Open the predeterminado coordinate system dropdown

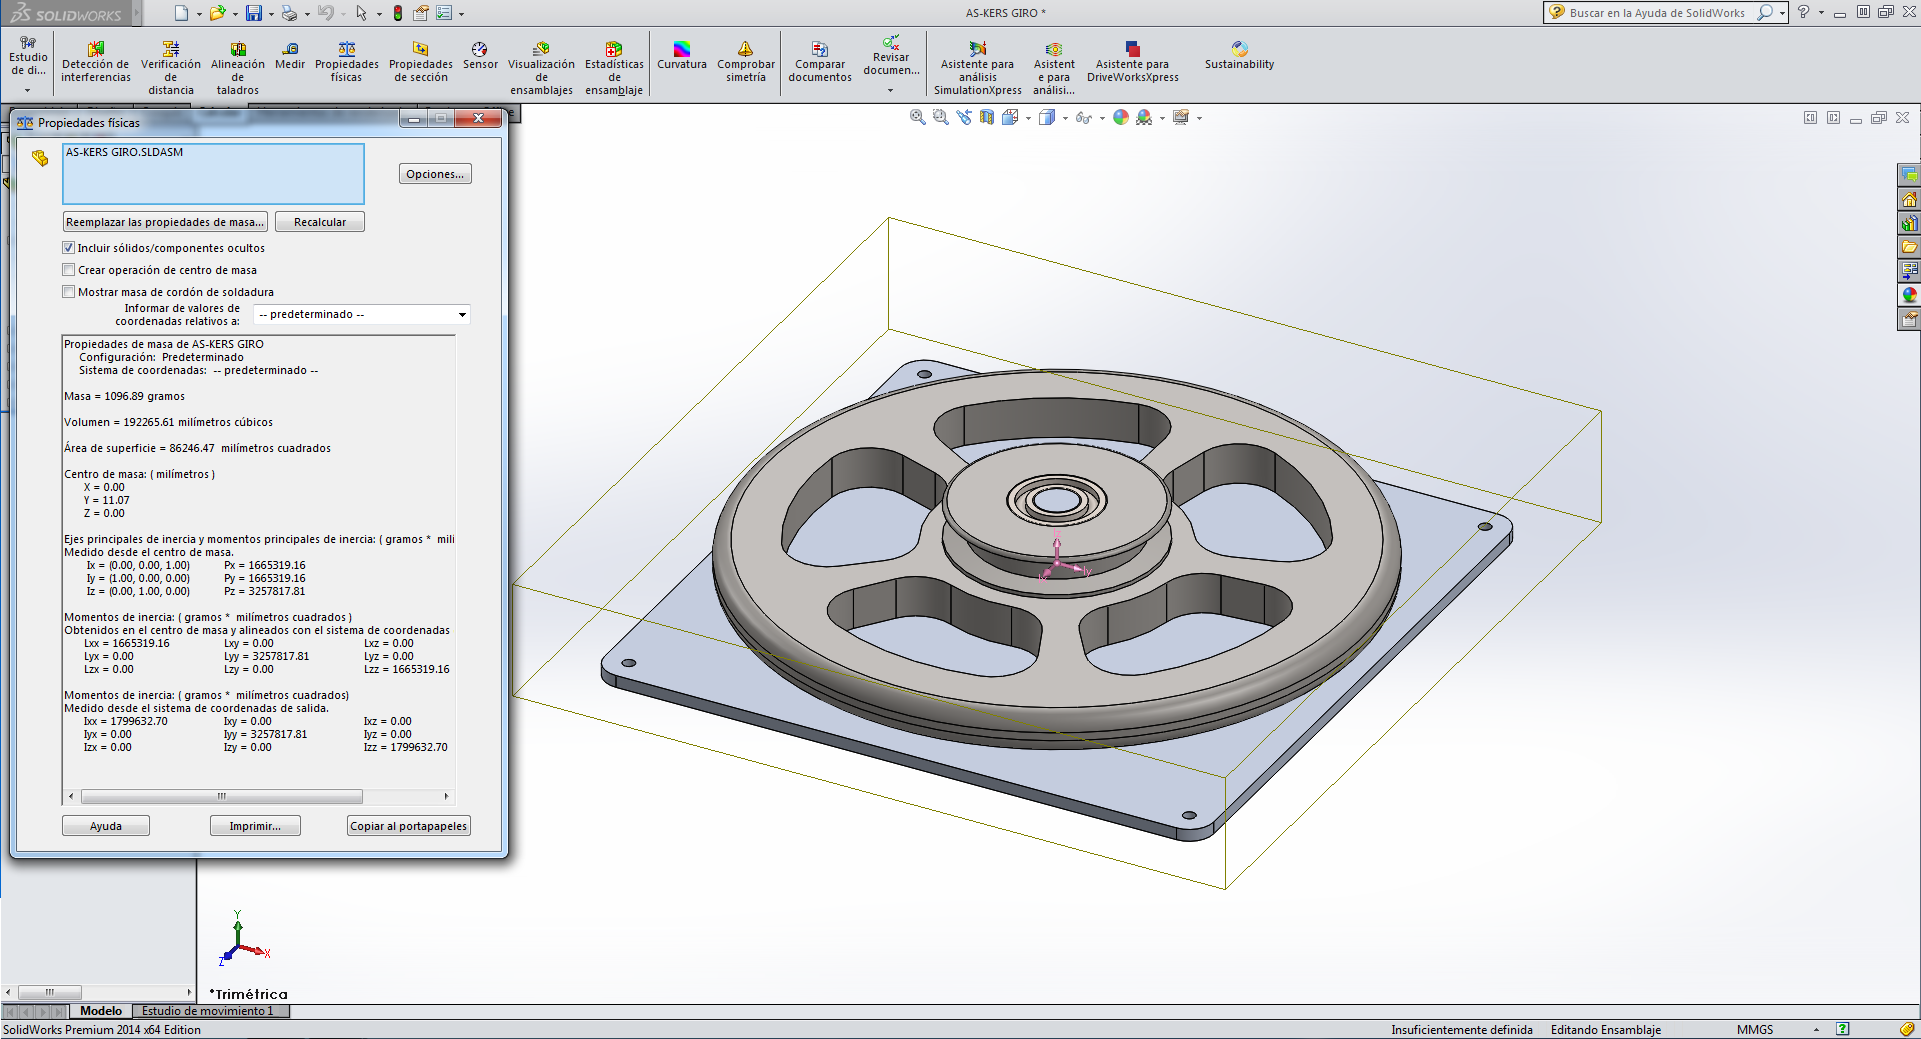(361, 315)
